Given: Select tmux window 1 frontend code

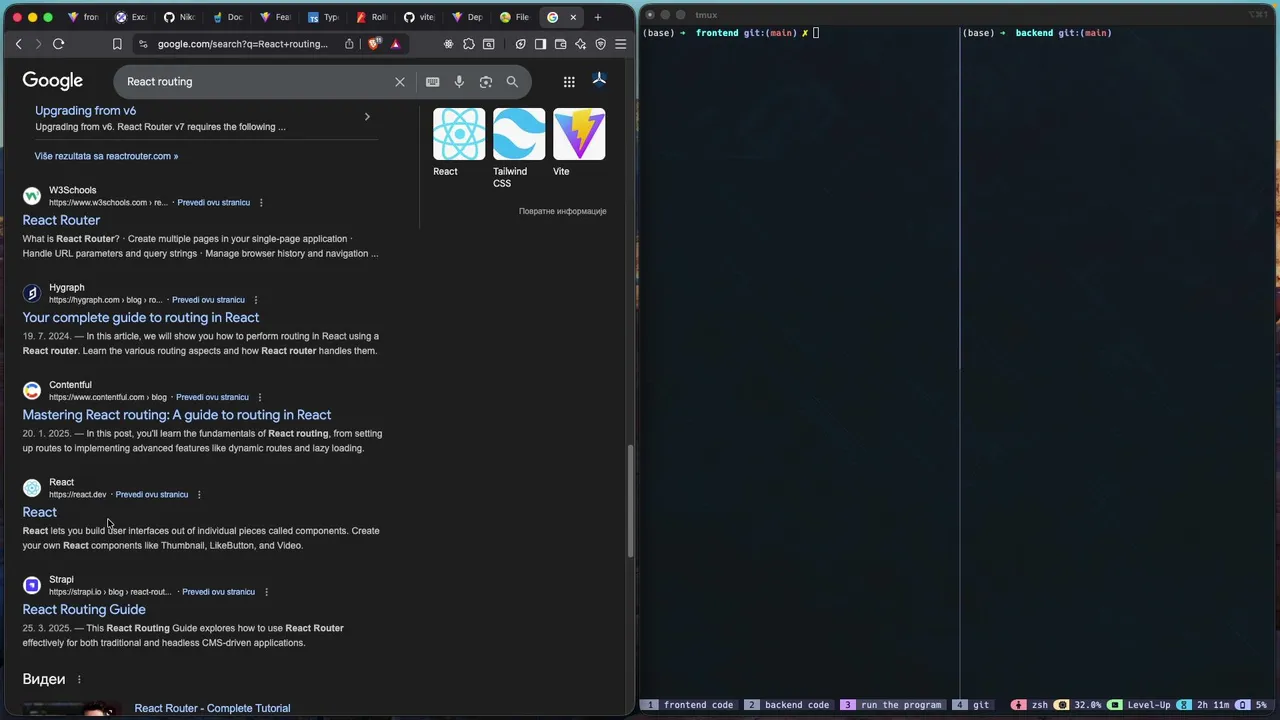Looking at the screenshot, I should pos(688,705).
